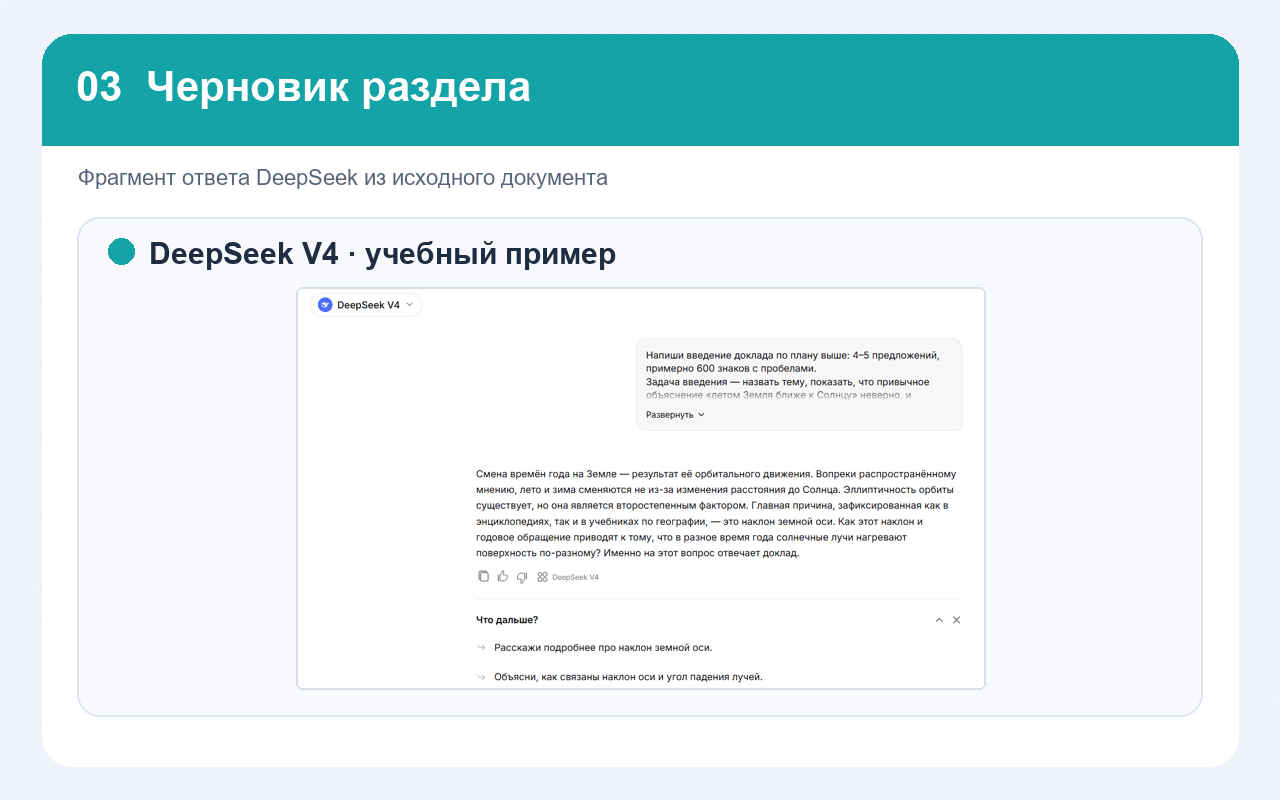
Task: Copy the response with the copy icon
Action: tap(484, 577)
